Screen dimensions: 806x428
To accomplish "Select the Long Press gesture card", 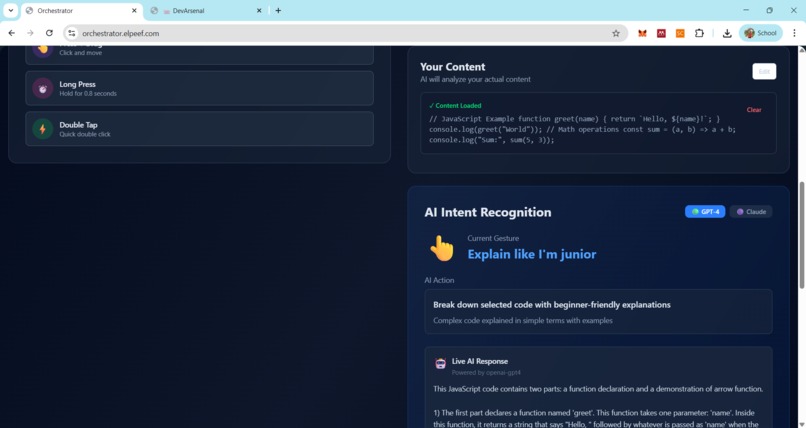I will pyautogui.click(x=199, y=88).
